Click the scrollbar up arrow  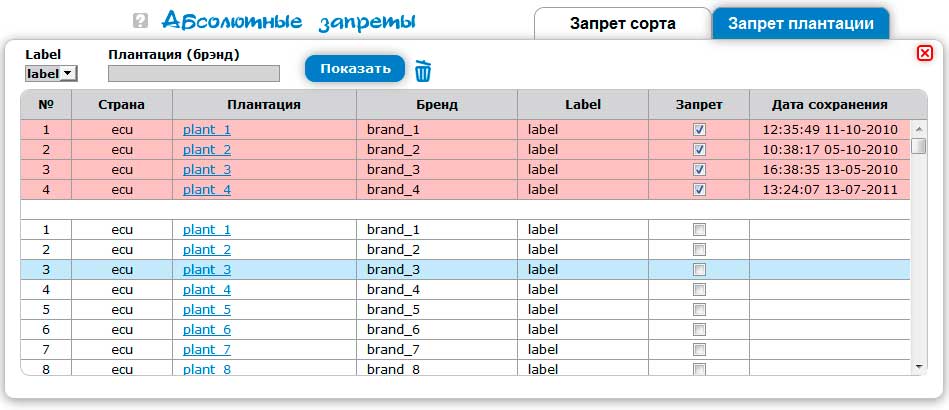919,128
